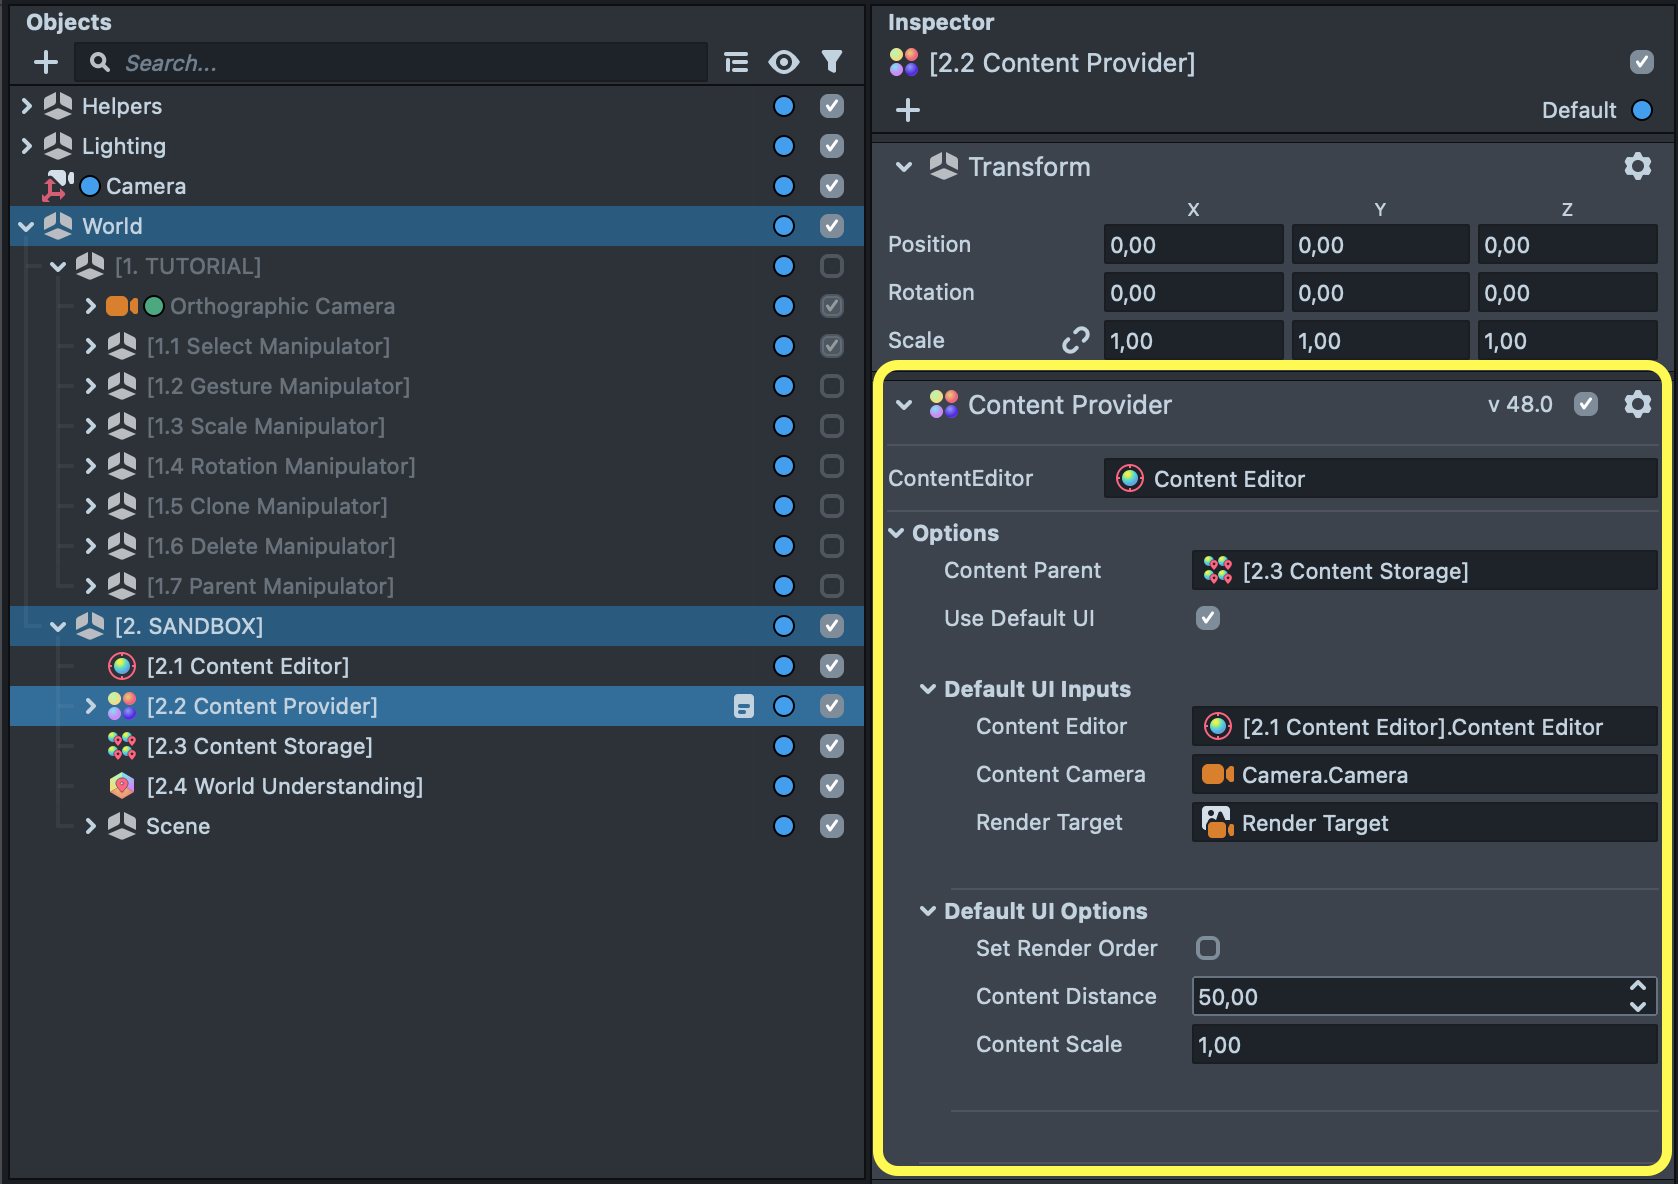1678x1184 pixels.
Task: Collapse the [2. SANDBOX] group
Action: (58, 626)
